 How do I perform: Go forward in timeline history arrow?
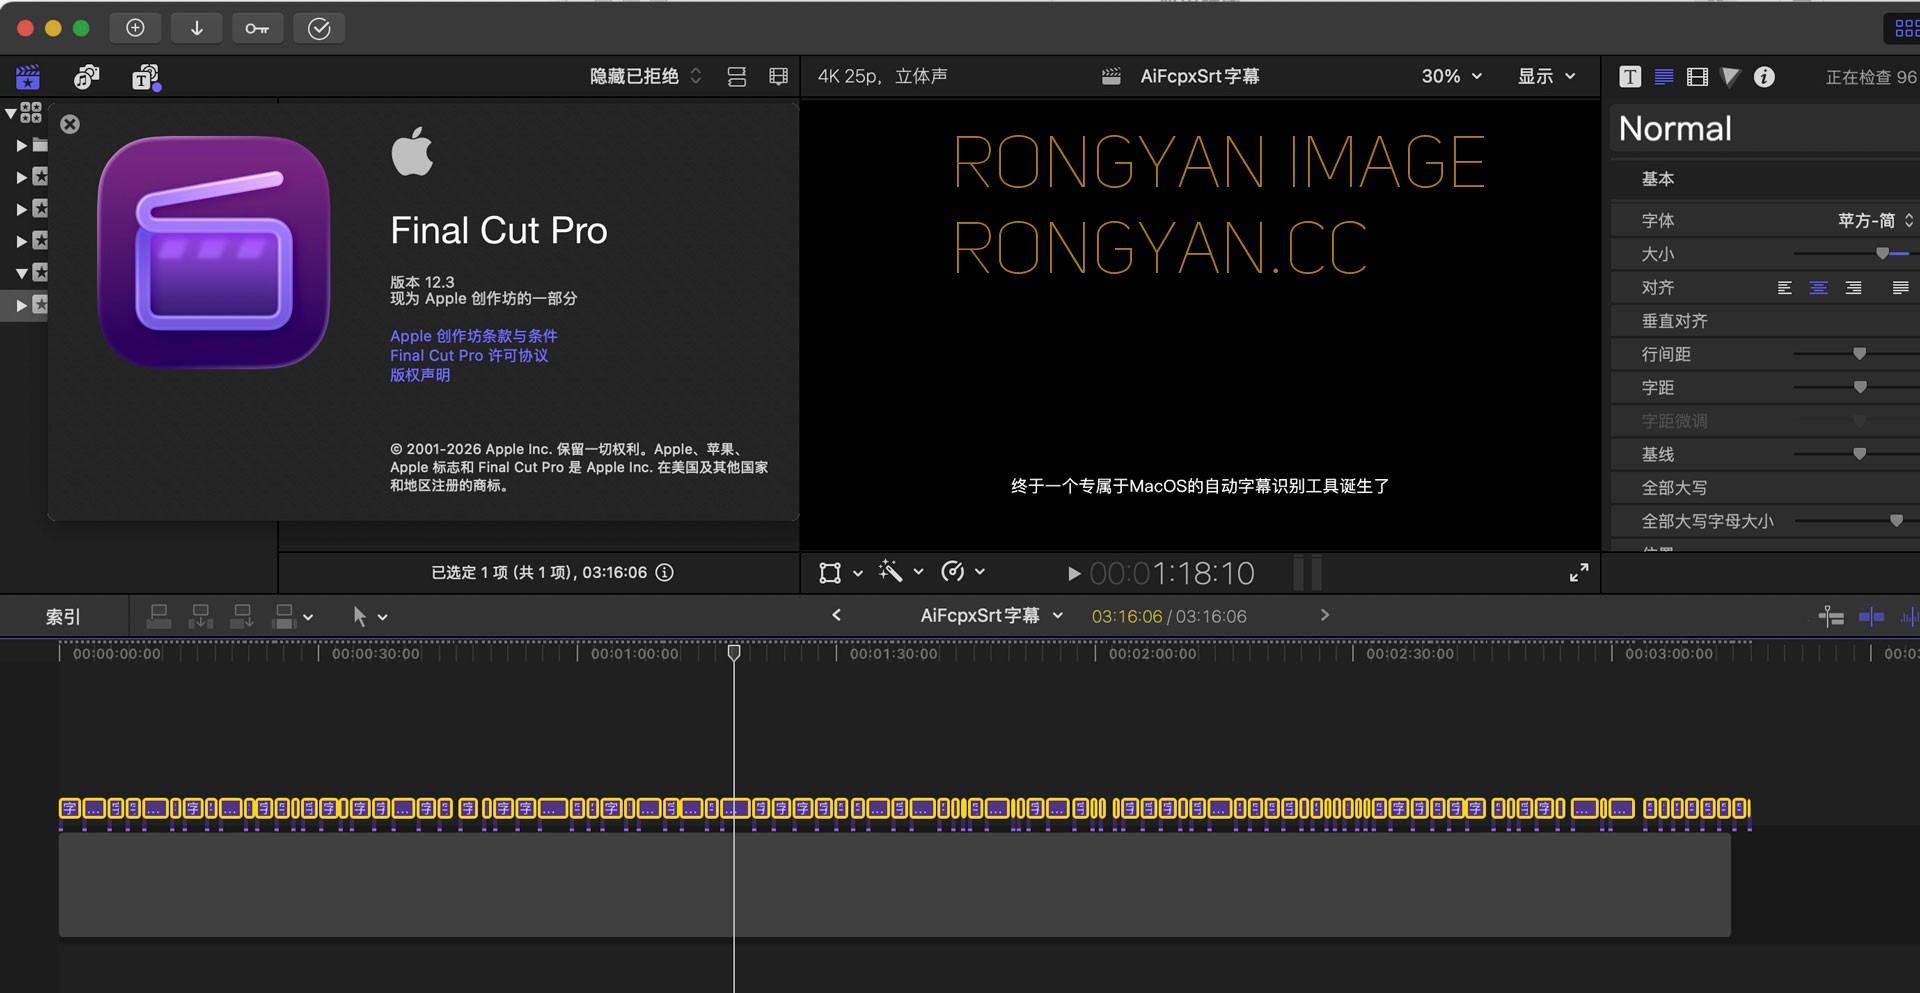[x=1325, y=616]
